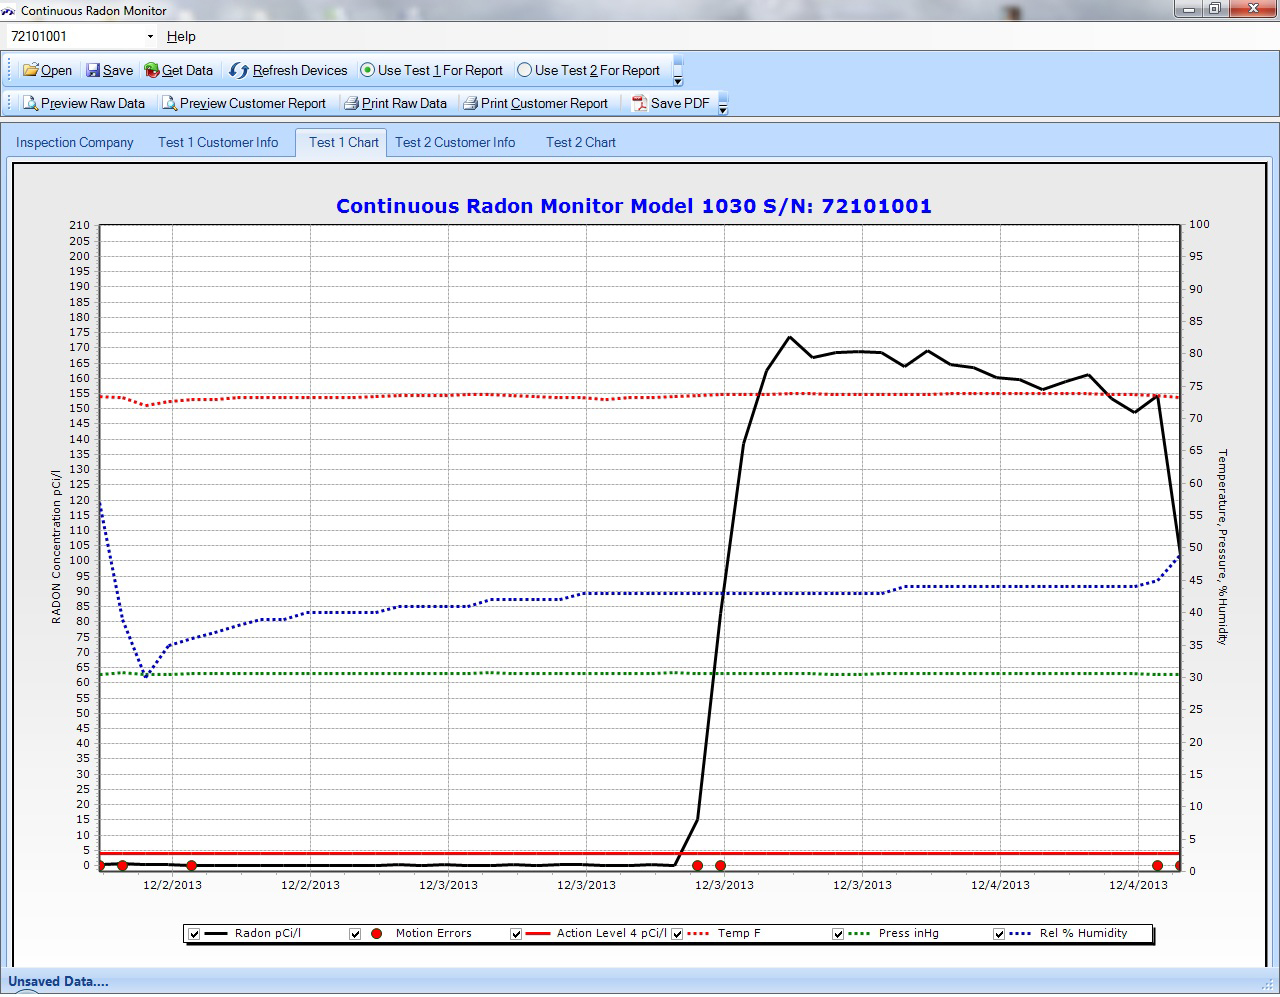1280x997 pixels.
Task: Open the Help menu
Action: [181, 37]
